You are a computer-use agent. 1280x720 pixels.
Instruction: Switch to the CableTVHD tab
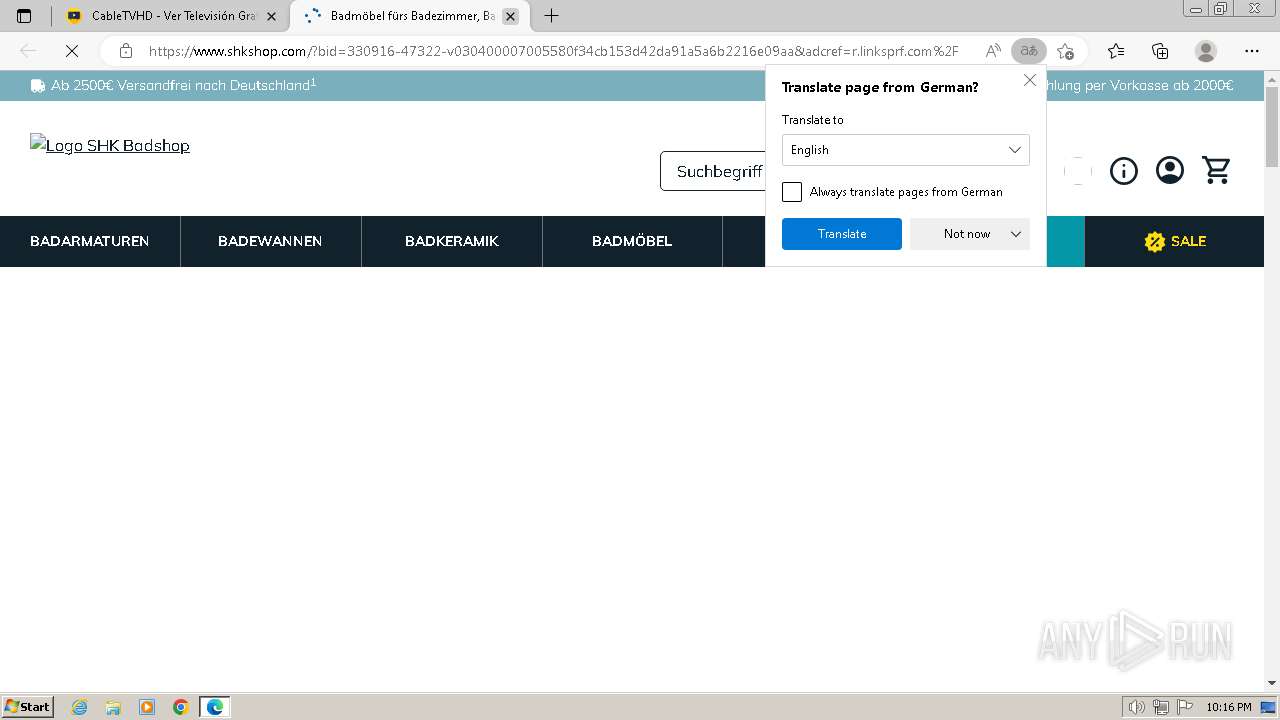(x=171, y=16)
